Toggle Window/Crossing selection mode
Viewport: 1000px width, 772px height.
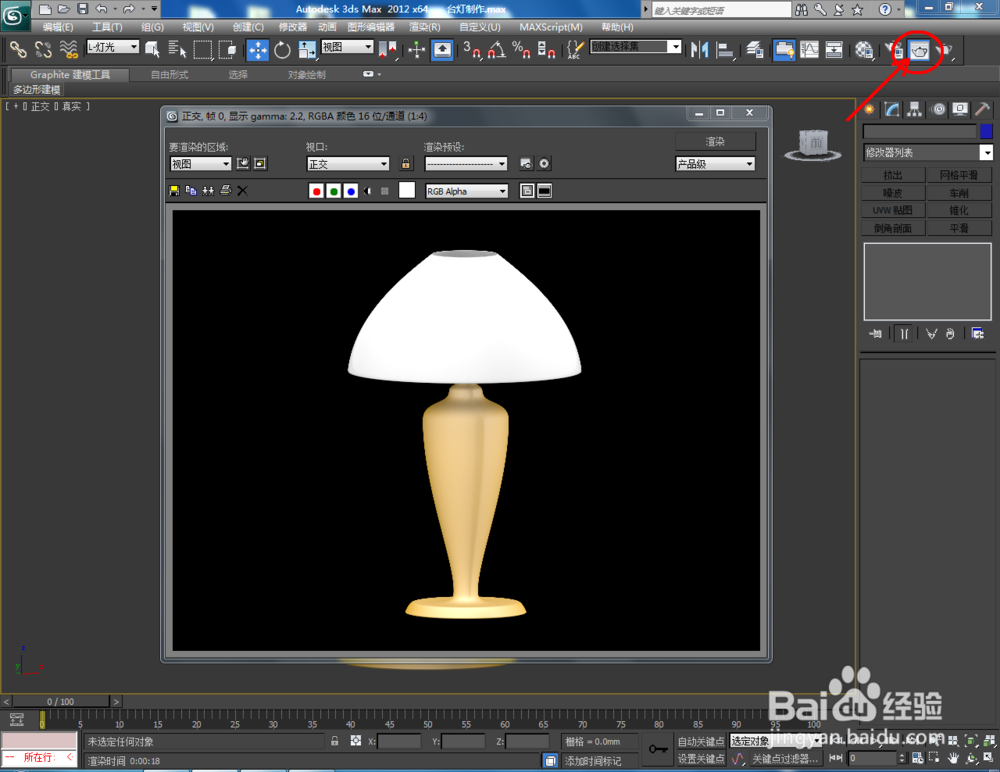click(228, 49)
